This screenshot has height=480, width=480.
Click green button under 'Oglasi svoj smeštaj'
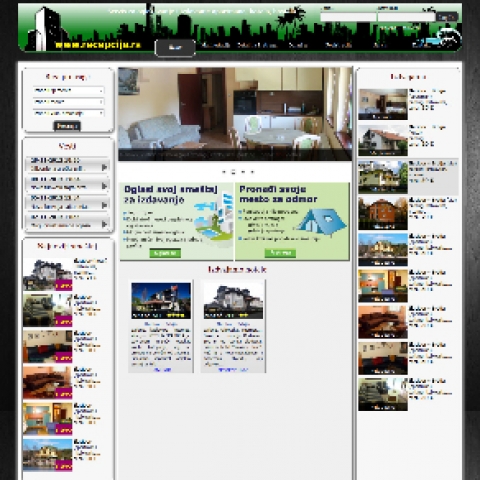click(165, 253)
